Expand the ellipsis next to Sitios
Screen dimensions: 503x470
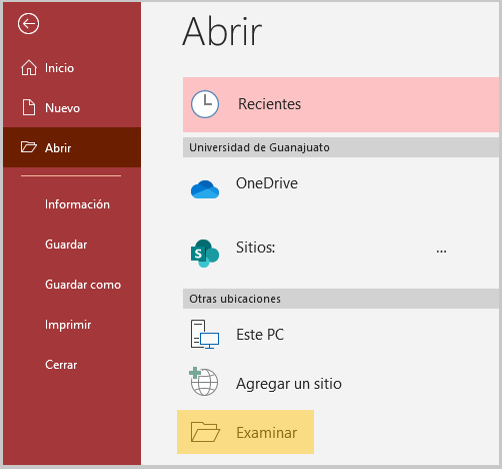pyautogui.click(x=441, y=251)
